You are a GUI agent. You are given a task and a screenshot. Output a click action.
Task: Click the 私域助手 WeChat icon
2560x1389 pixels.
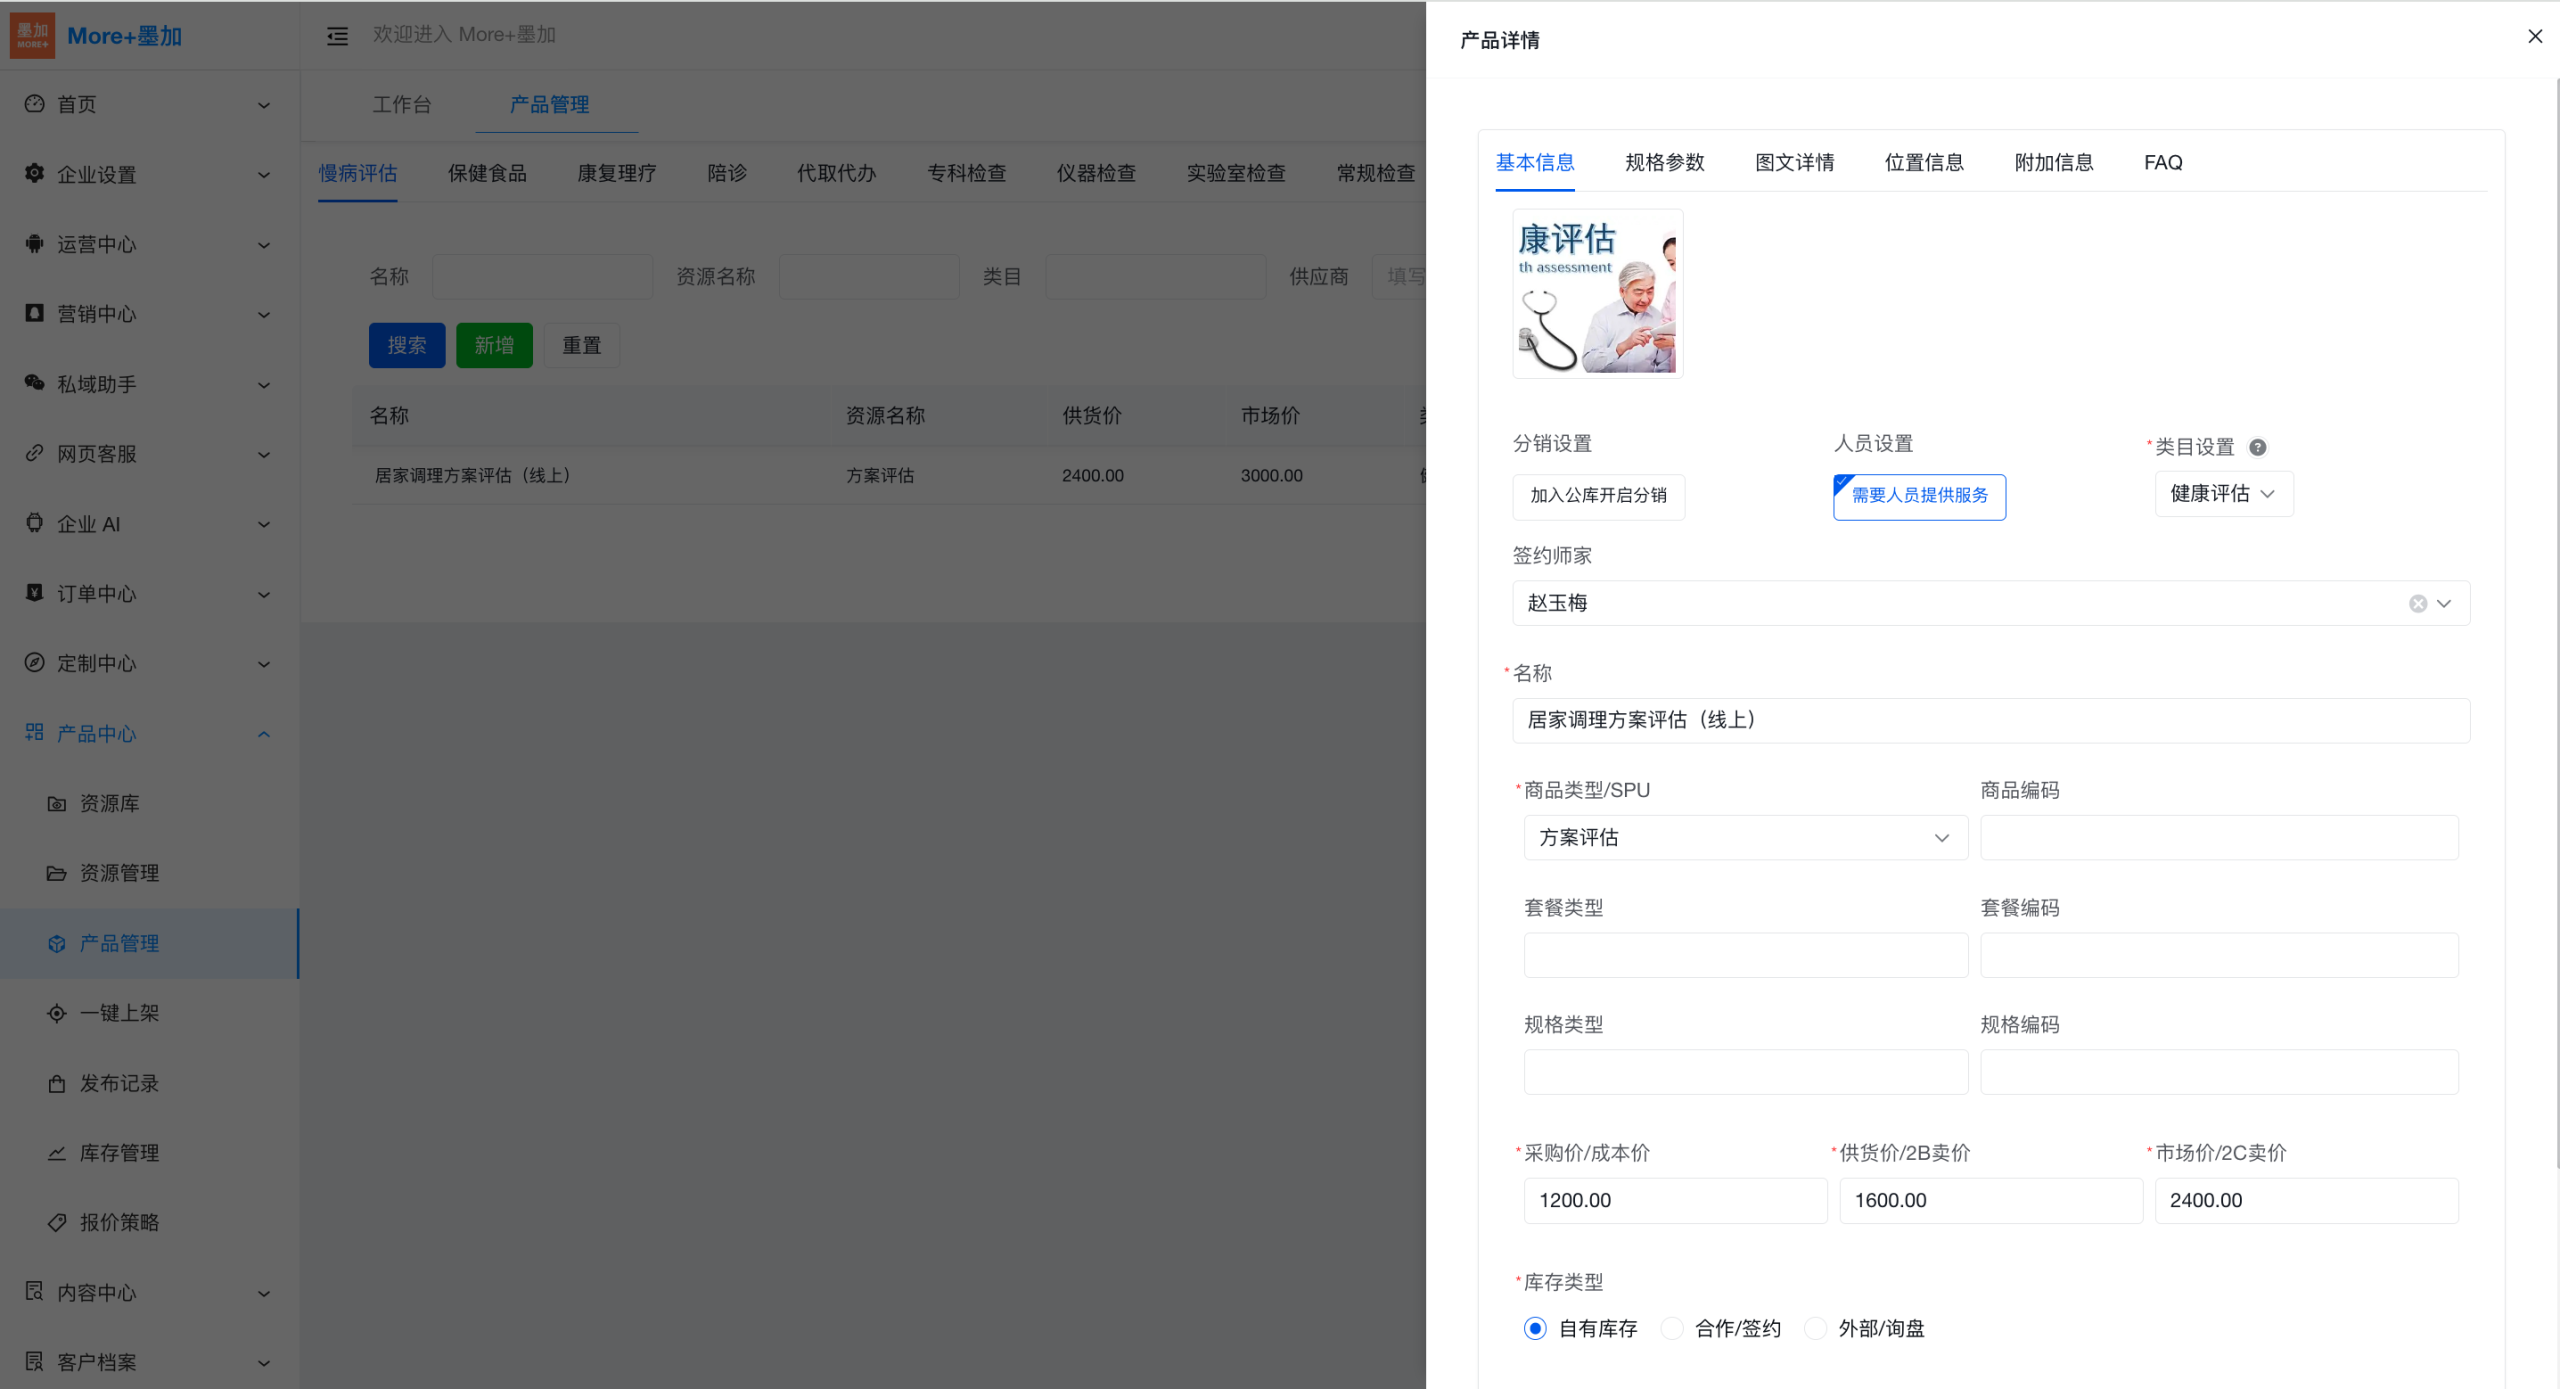[x=35, y=383]
